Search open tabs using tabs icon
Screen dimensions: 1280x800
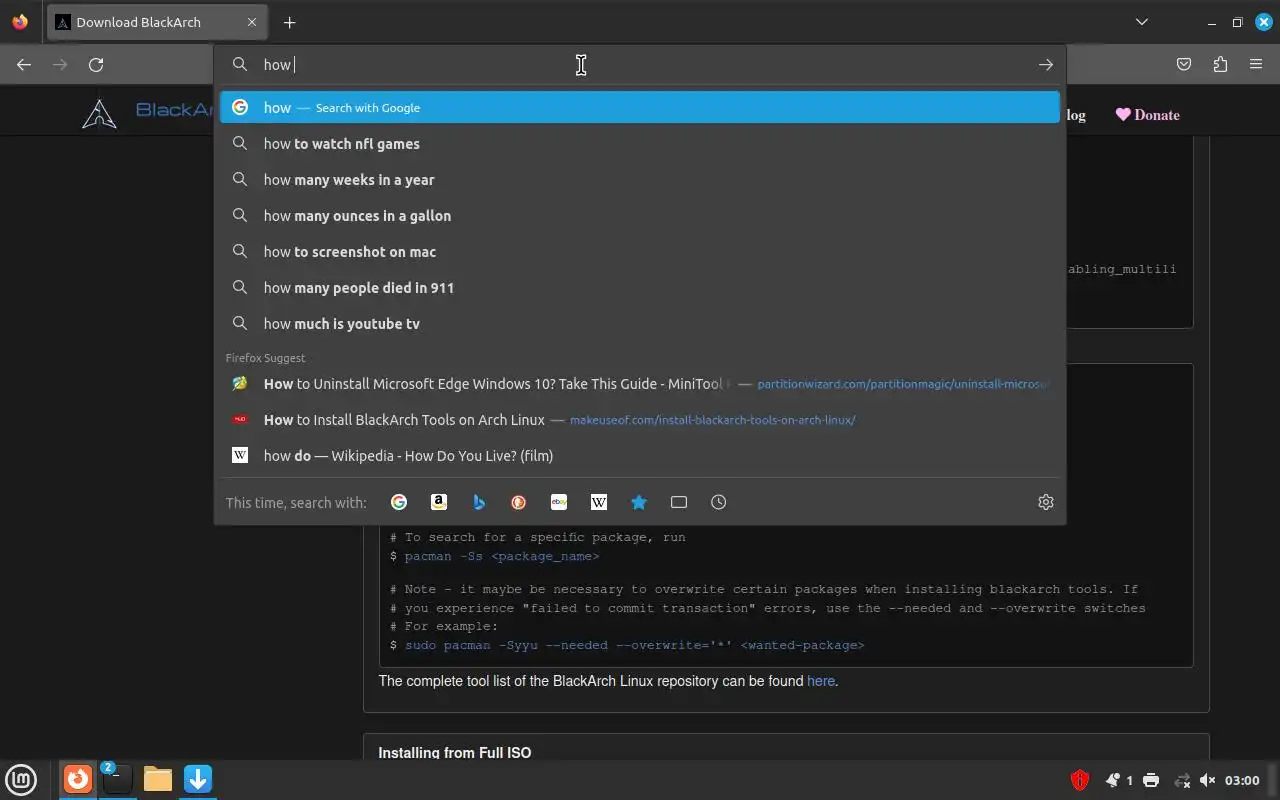679,502
